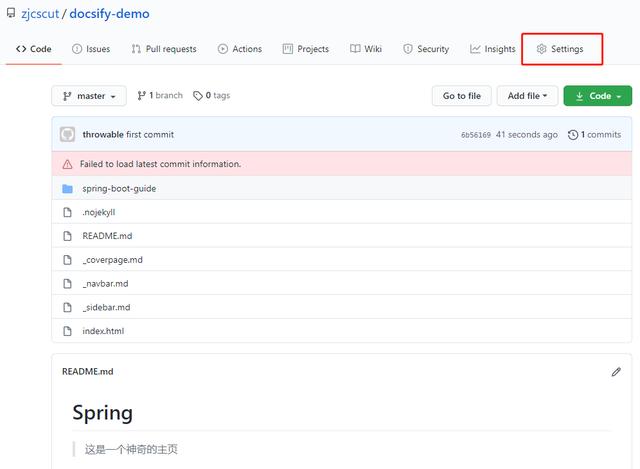
Task: Open the throwable author link
Action: tap(103, 134)
